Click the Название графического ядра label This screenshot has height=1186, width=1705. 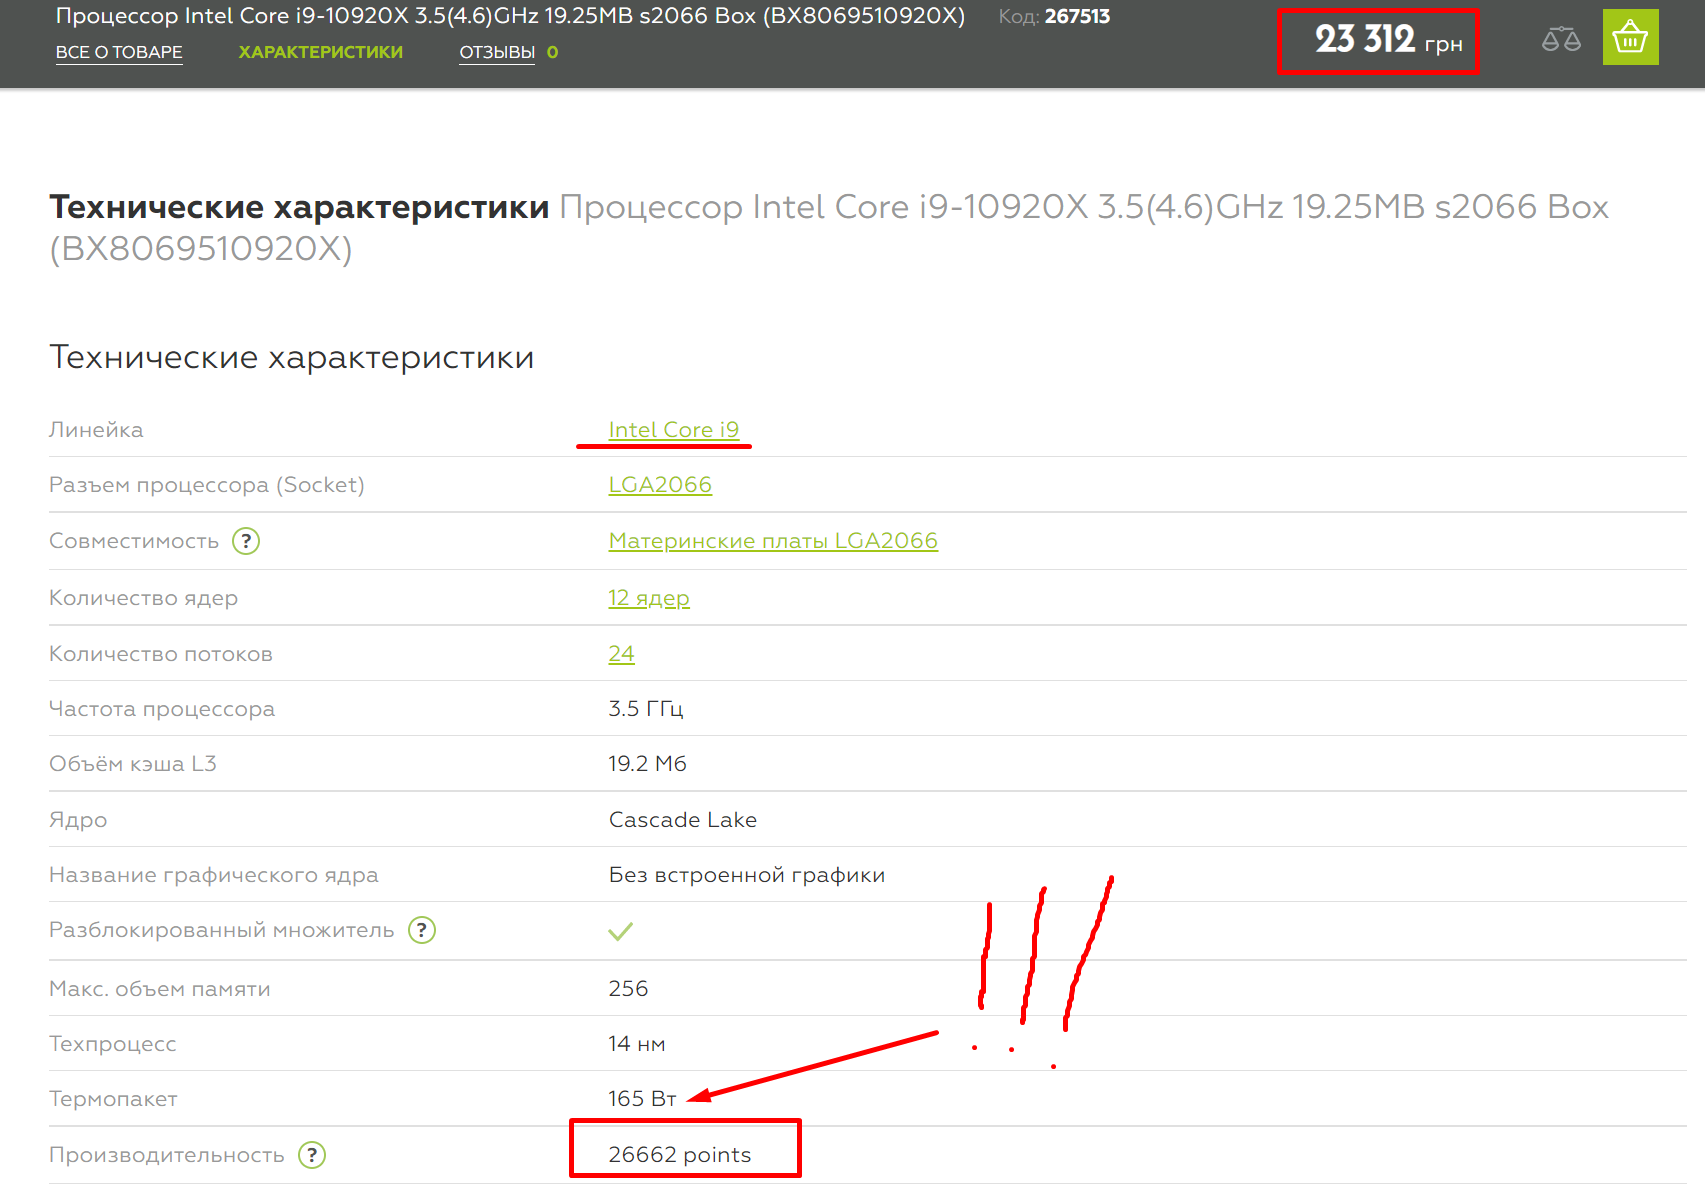click(x=214, y=875)
